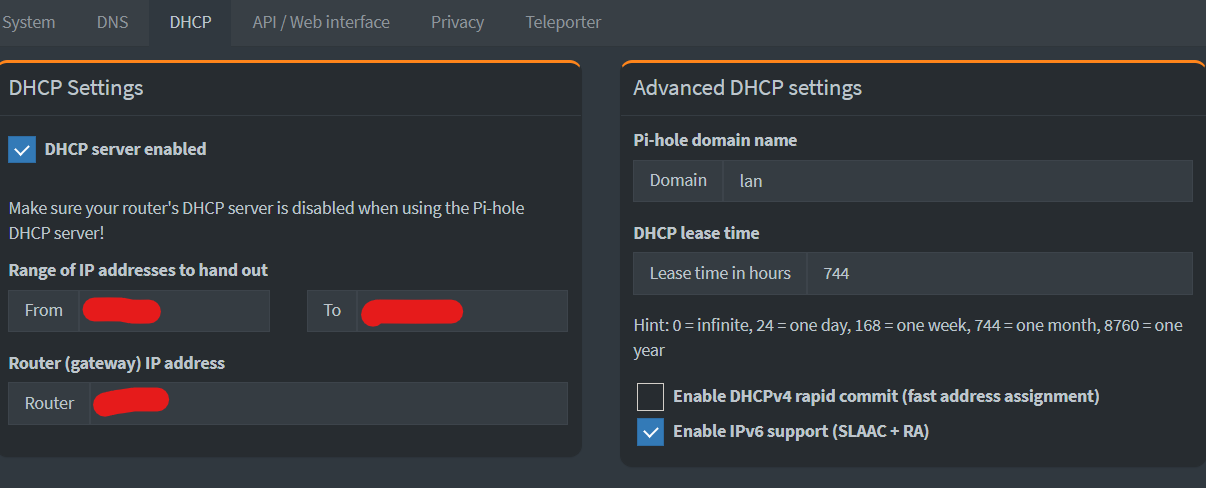The image size is (1206, 488).
Task: Click the To IP address input field
Action: tap(462, 311)
